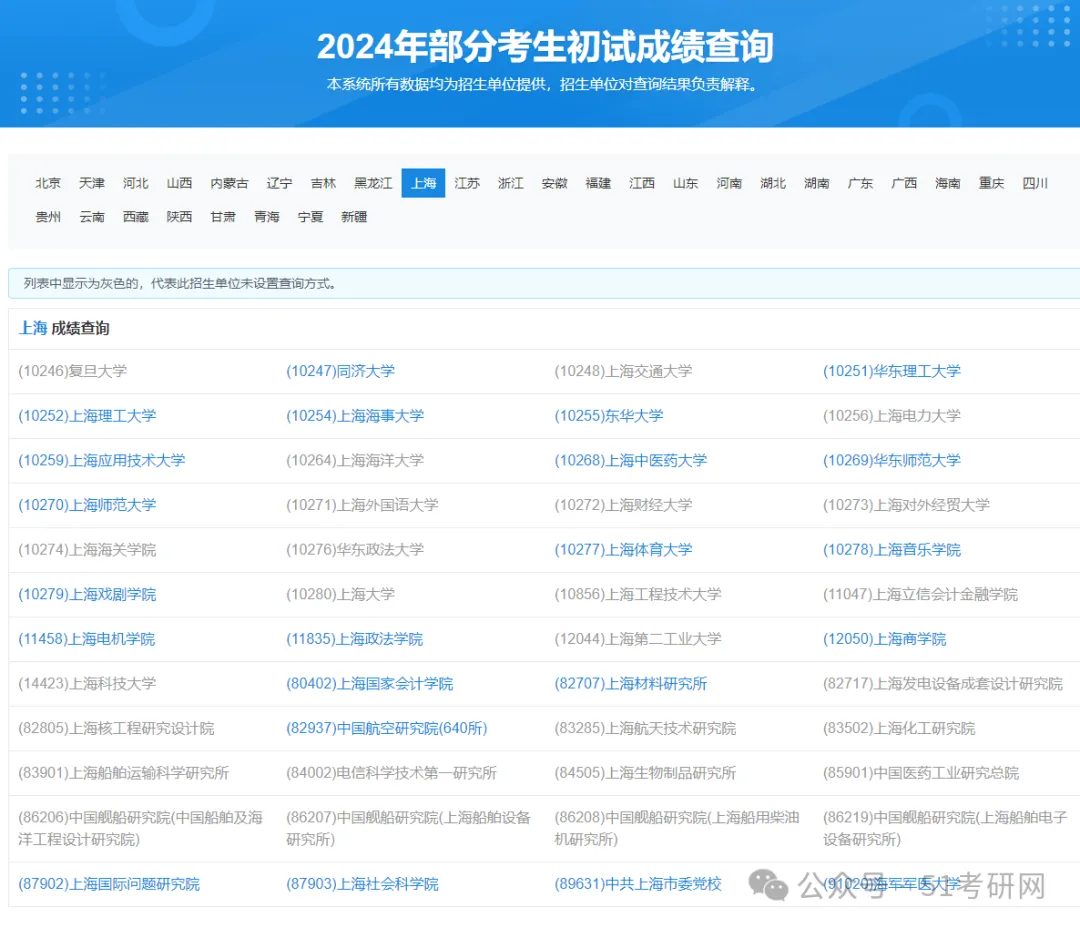
Task: Open (10254)上海海事大学 link
Action: (355, 416)
